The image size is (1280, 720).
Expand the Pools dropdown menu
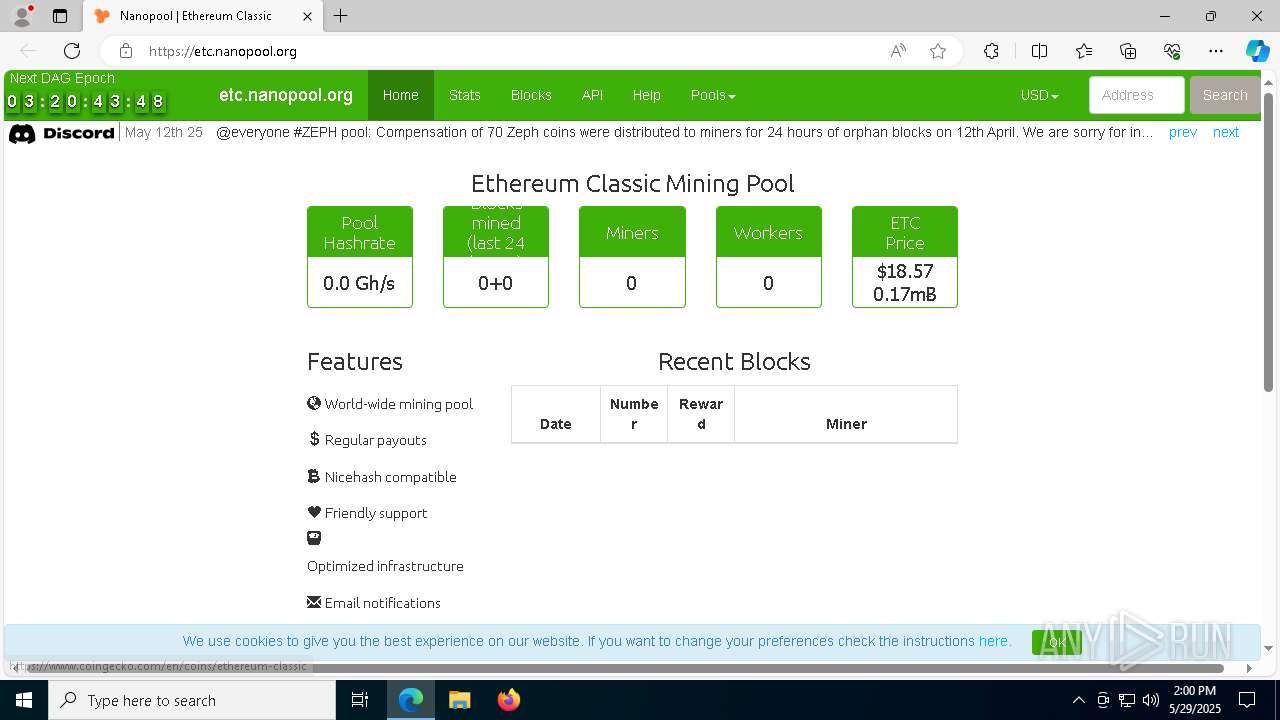click(713, 95)
